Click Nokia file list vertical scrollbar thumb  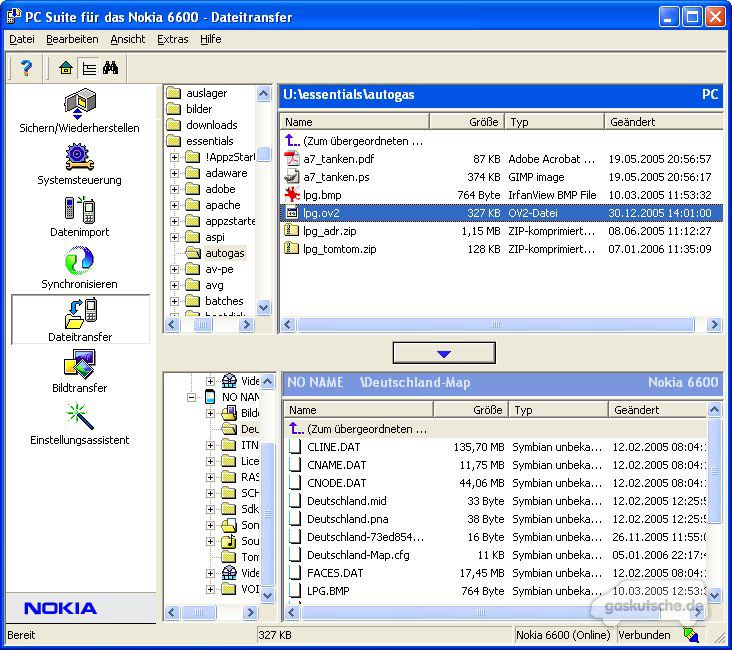715,472
